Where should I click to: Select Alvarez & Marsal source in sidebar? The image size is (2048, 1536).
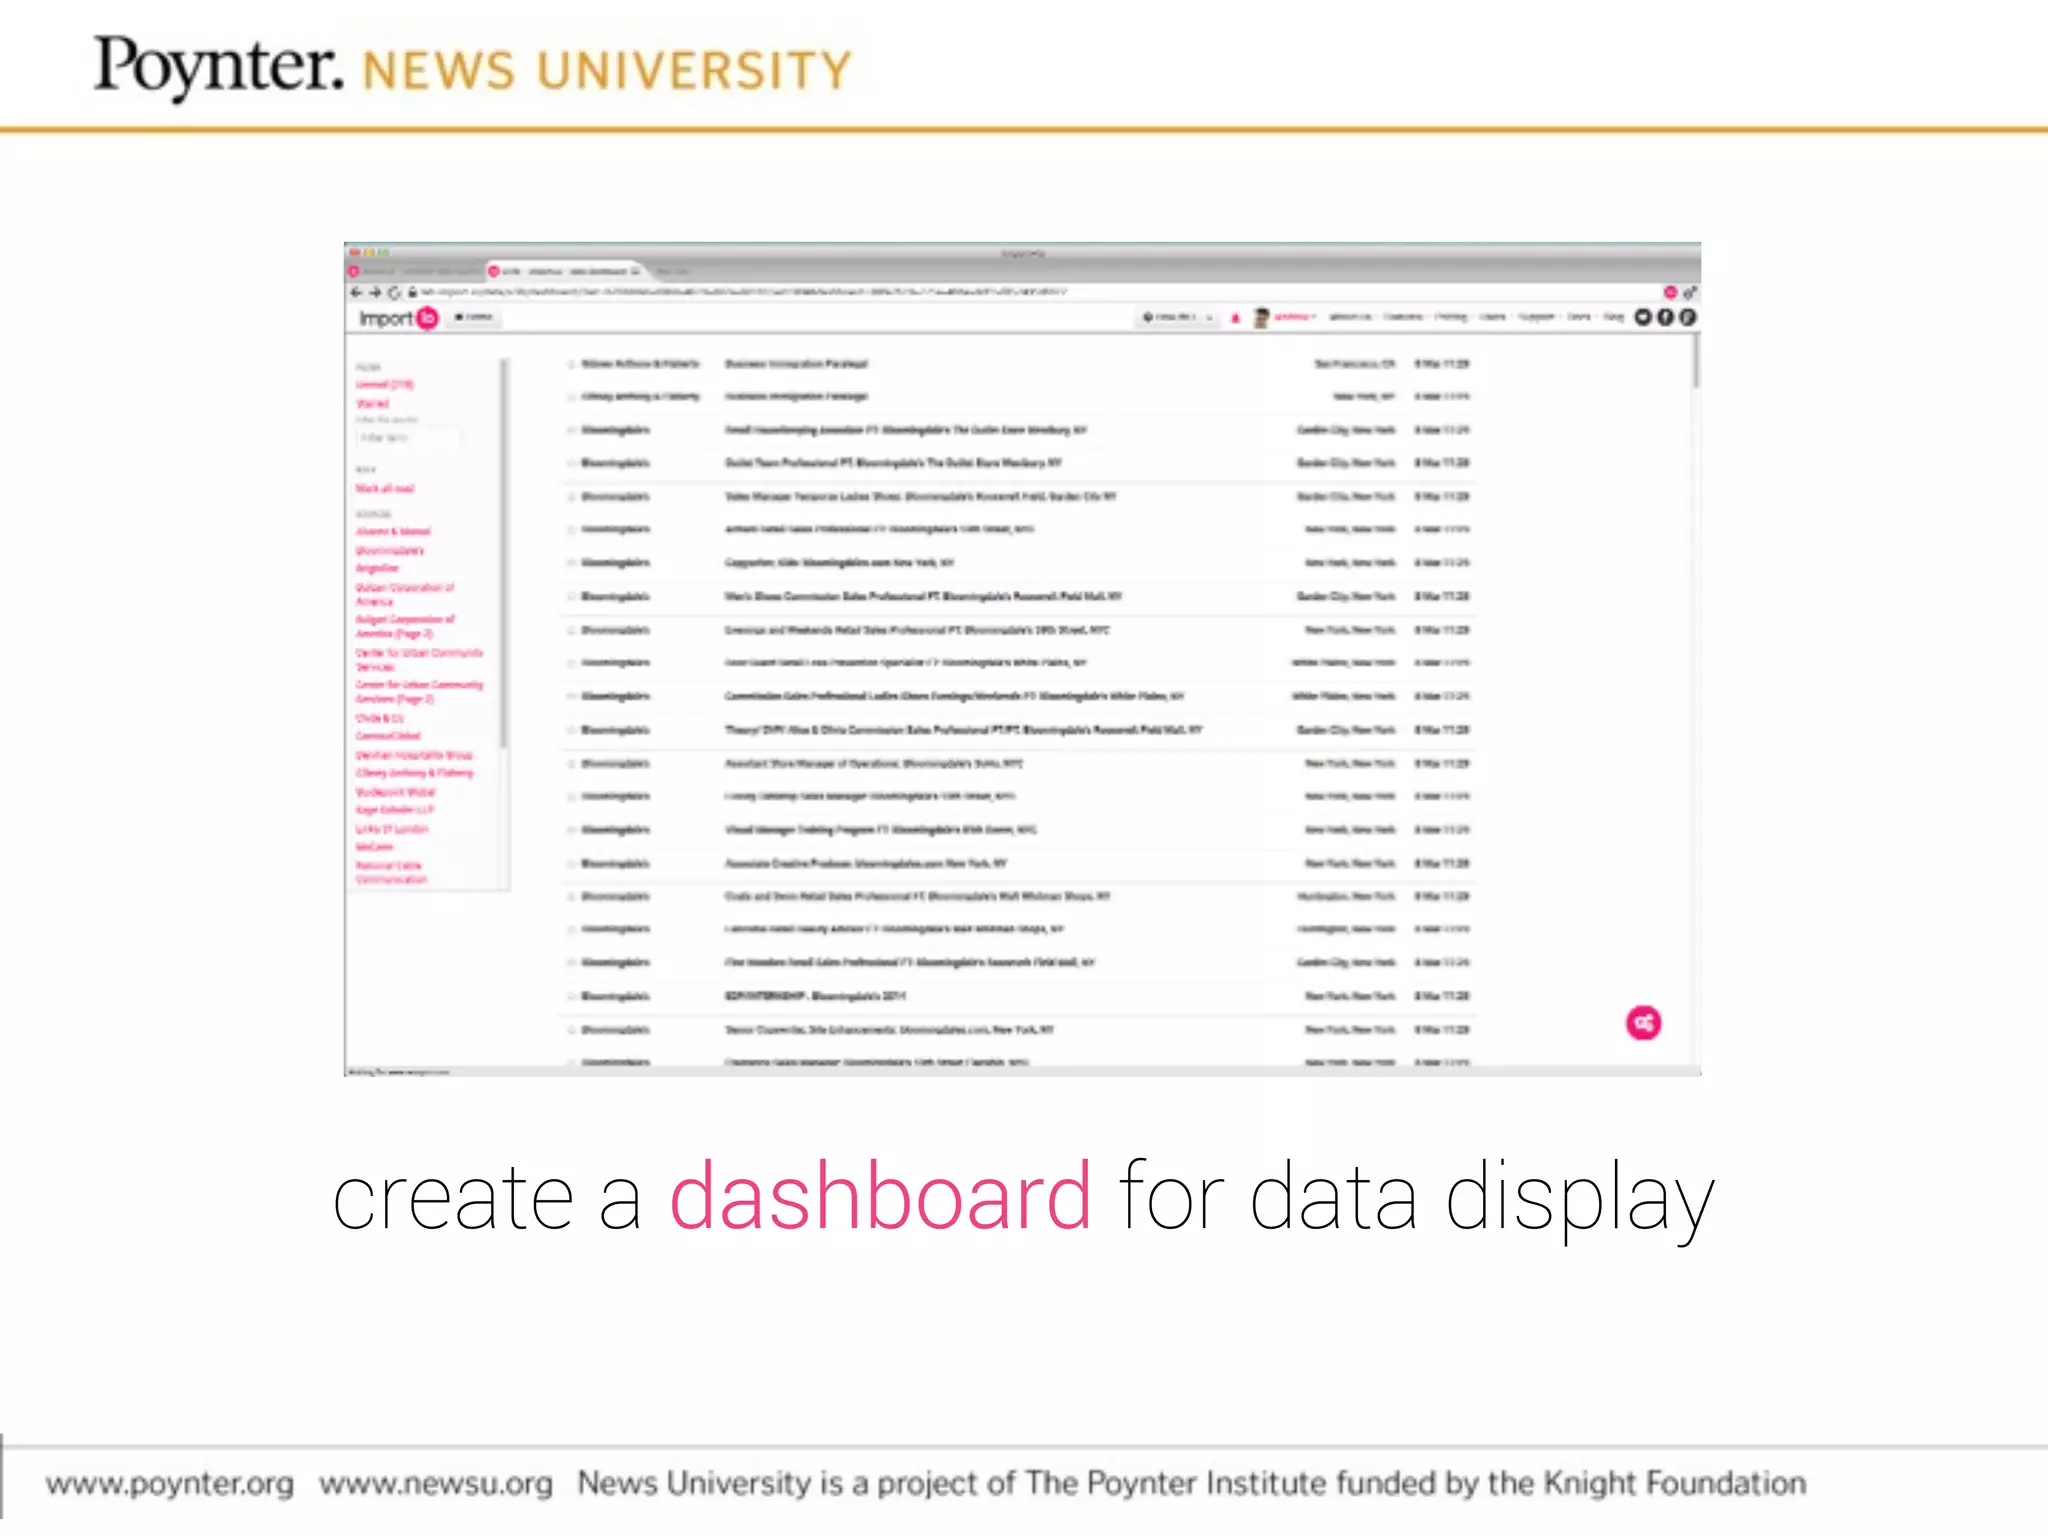pyautogui.click(x=393, y=531)
